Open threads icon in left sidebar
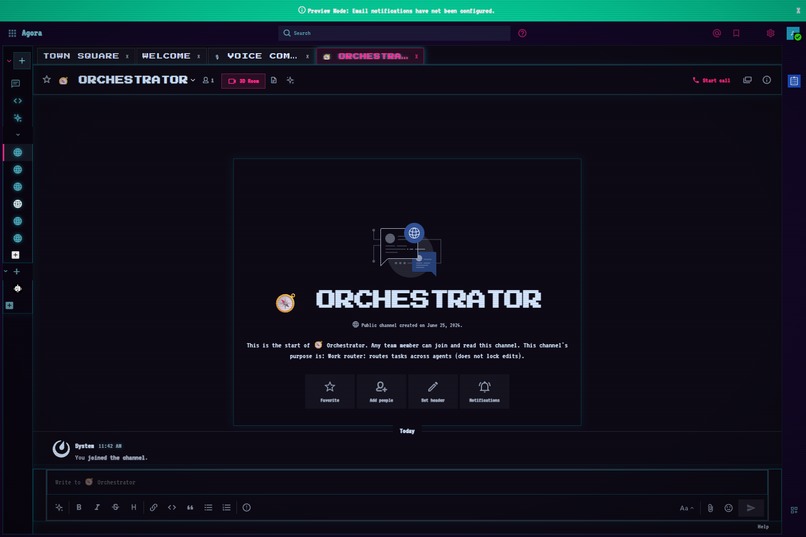The height and width of the screenshot is (537, 806). [x=16, y=84]
